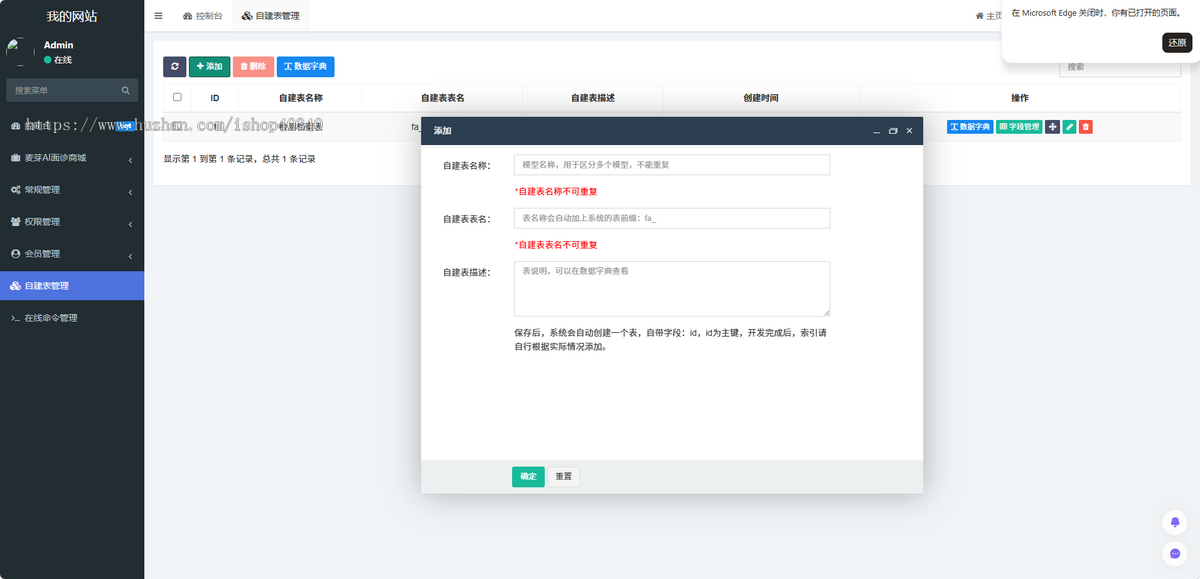Viewport: 1200px width, 579px height.
Task: Click the Admin username in sidebar
Action: click(59, 45)
